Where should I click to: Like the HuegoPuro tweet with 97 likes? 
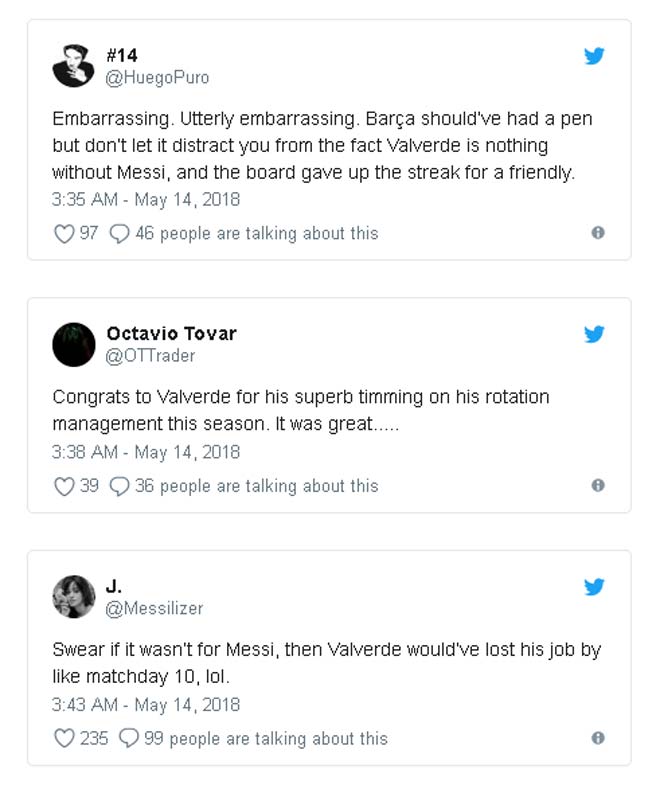coord(64,233)
